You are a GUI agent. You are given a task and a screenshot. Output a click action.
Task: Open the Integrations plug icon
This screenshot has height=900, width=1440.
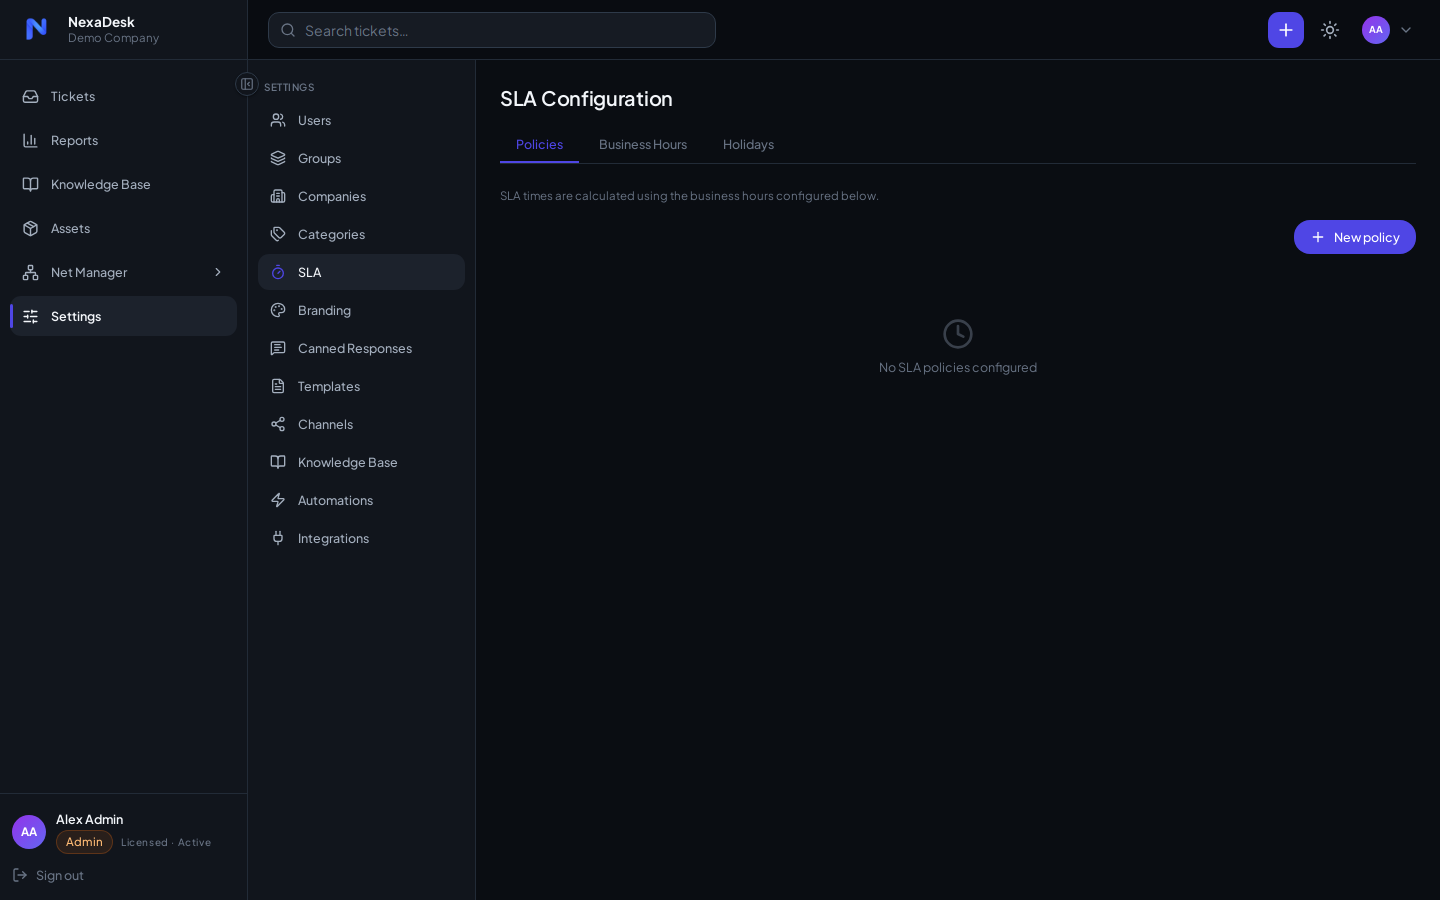tap(278, 538)
